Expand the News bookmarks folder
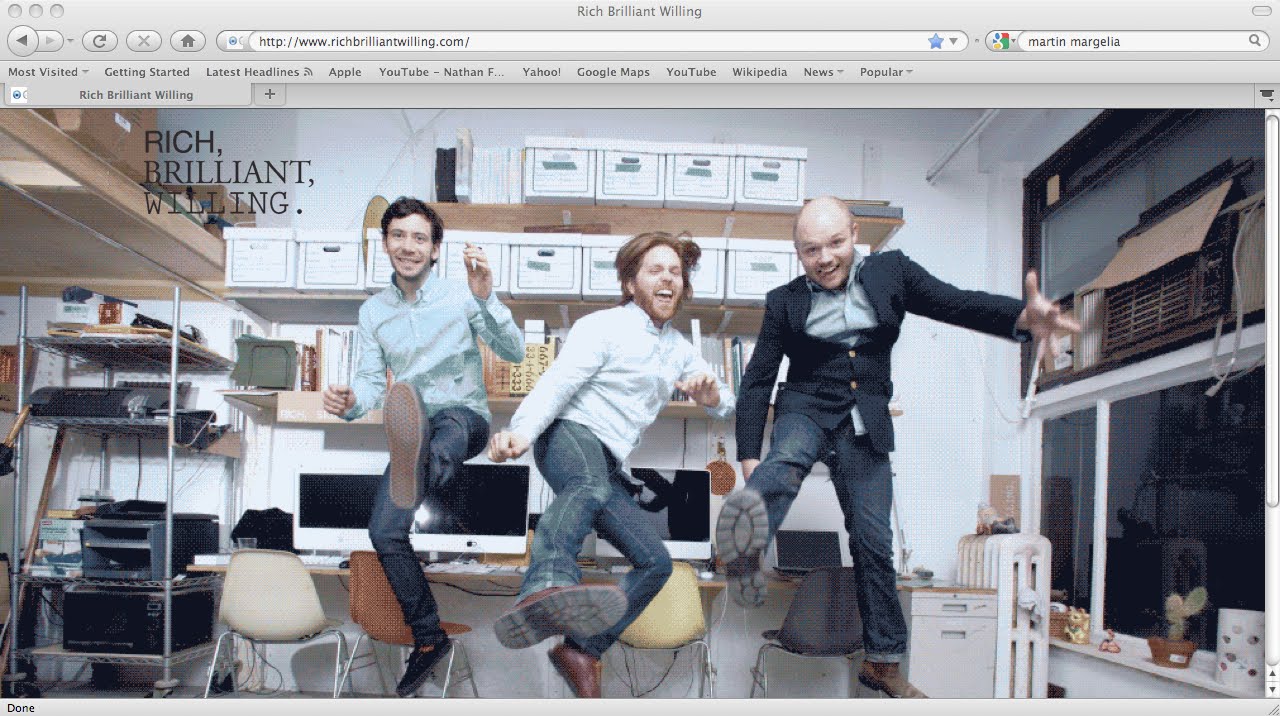 pyautogui.click(x=823, y=72)
